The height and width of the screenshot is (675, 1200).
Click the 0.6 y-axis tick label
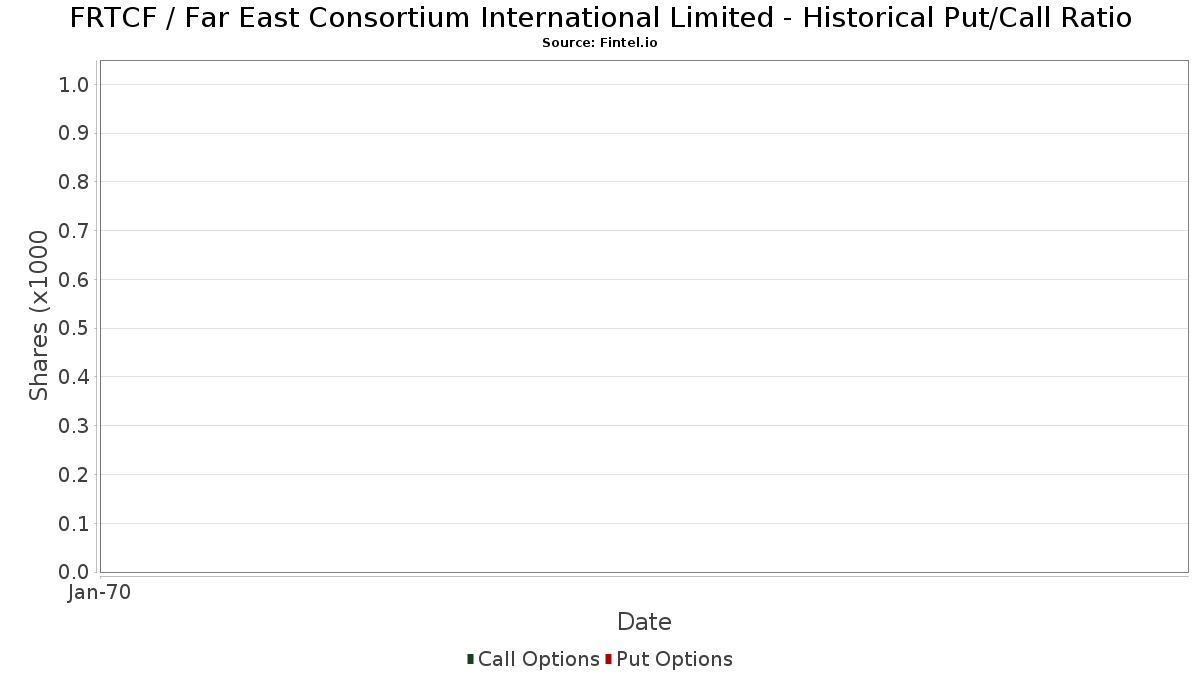click(x=74, y=280)
